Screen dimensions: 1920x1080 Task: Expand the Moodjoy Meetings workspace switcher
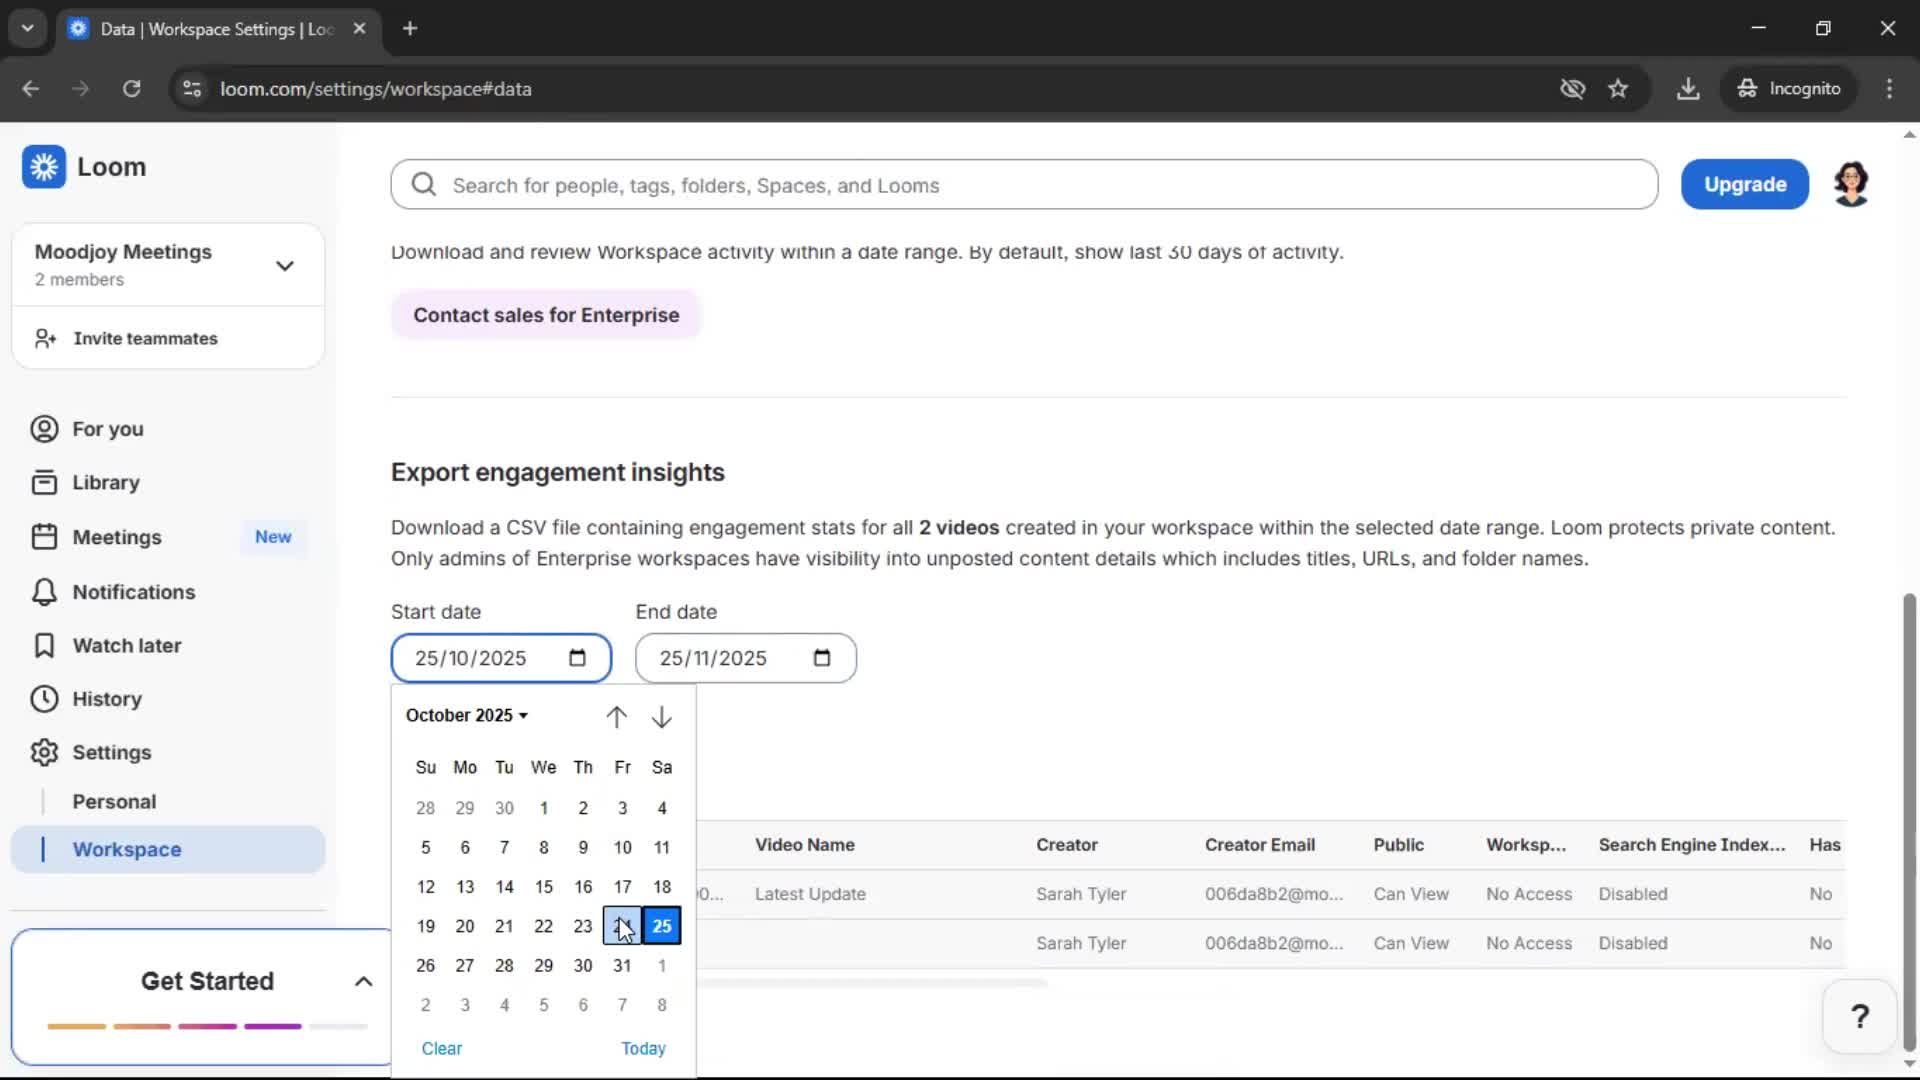click(x=284, y=265)
